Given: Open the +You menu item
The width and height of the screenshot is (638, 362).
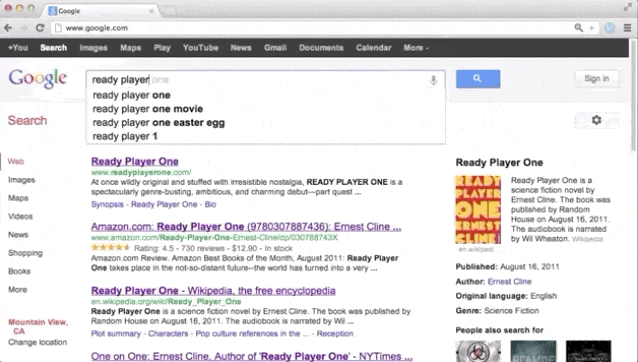Looking at the screenshot, I should (18, 48).
